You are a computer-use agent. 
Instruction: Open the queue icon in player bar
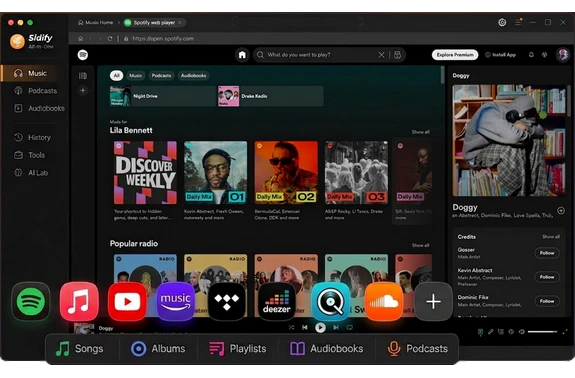[x=501, y=332]
